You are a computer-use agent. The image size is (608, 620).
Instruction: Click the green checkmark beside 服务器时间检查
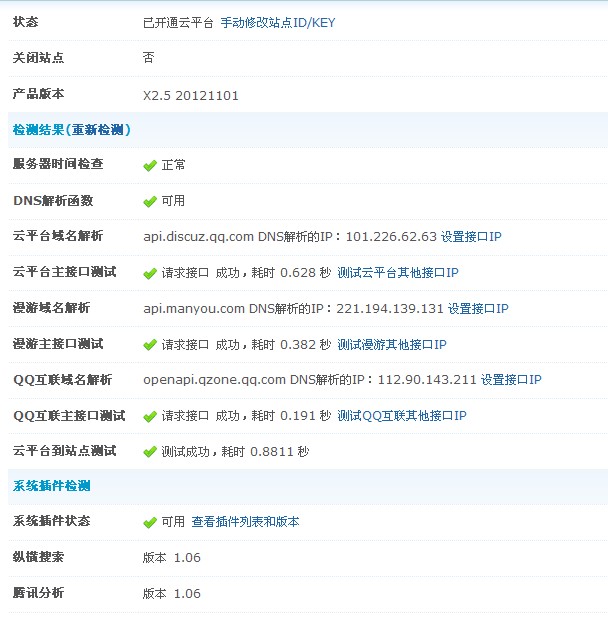point(150,165)
